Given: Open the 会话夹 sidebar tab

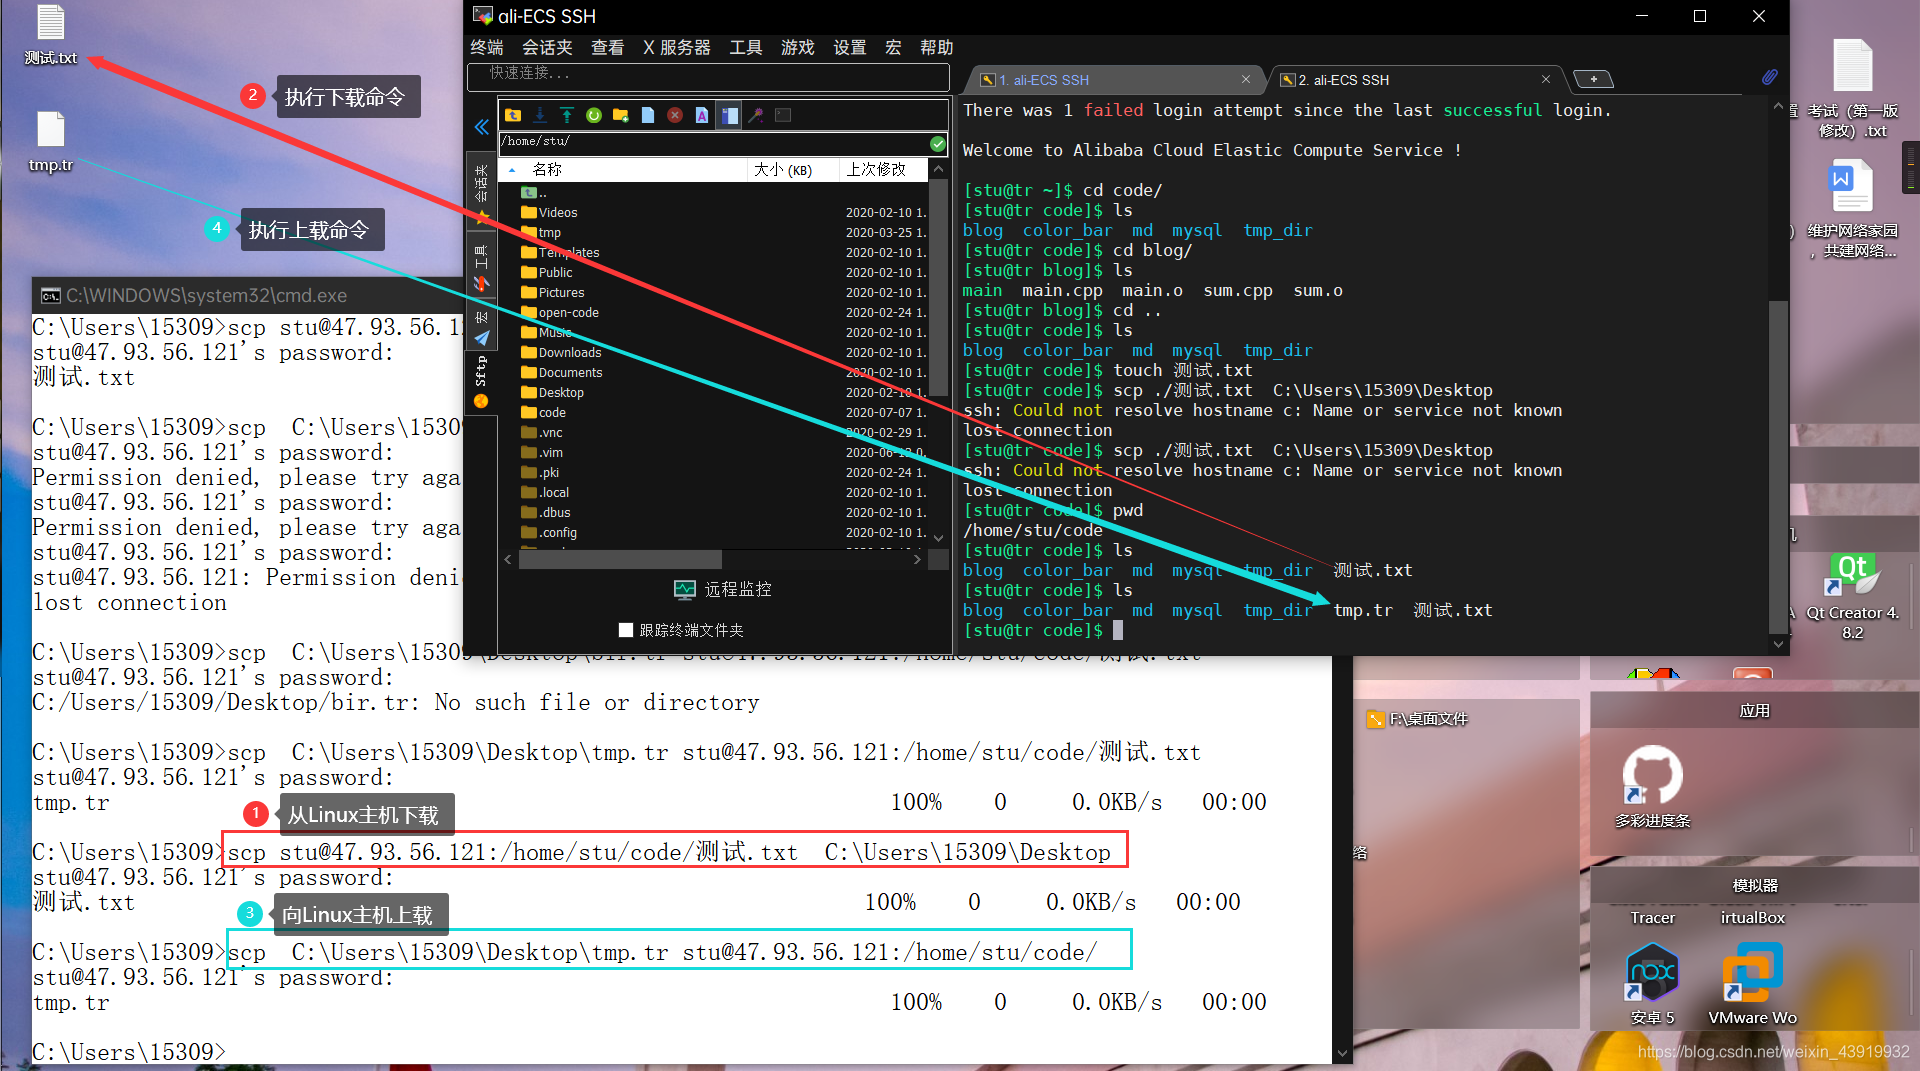Looking at the screenshot, I should [x=482, y=193].
